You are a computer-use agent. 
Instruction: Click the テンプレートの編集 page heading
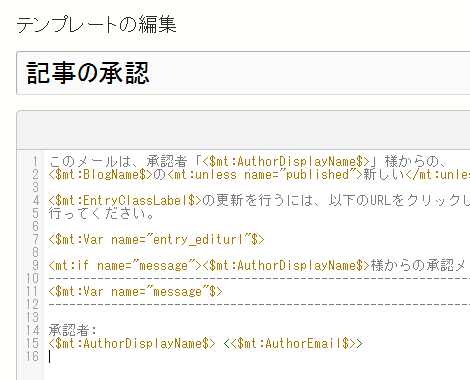tap(96, 25)
